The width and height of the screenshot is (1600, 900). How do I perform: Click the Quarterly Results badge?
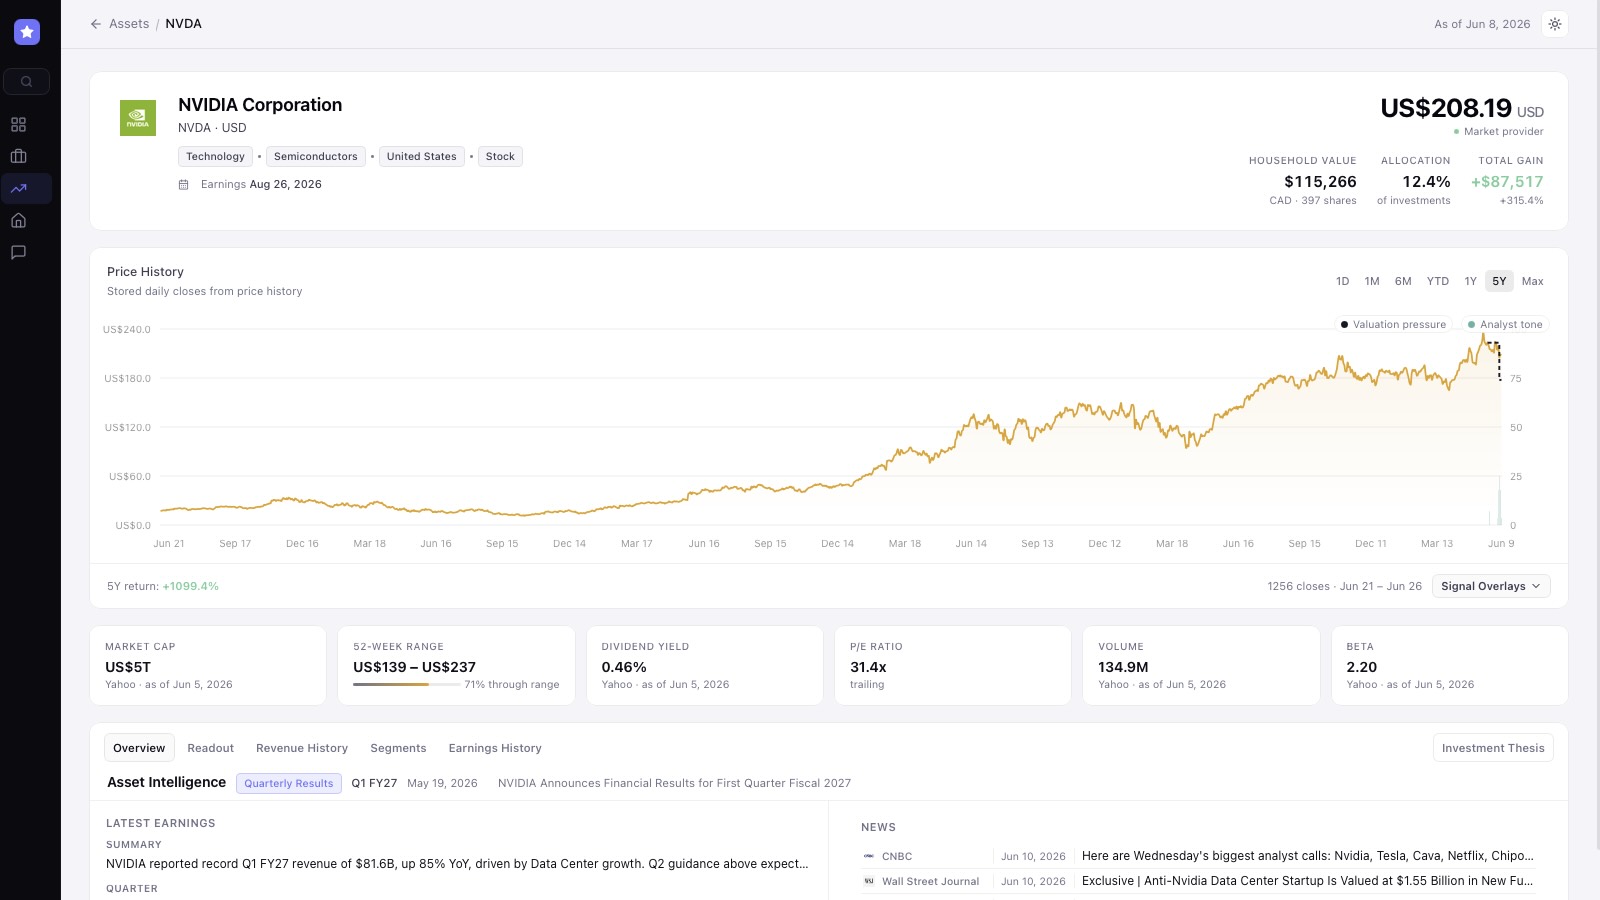(x=289, y=784)
